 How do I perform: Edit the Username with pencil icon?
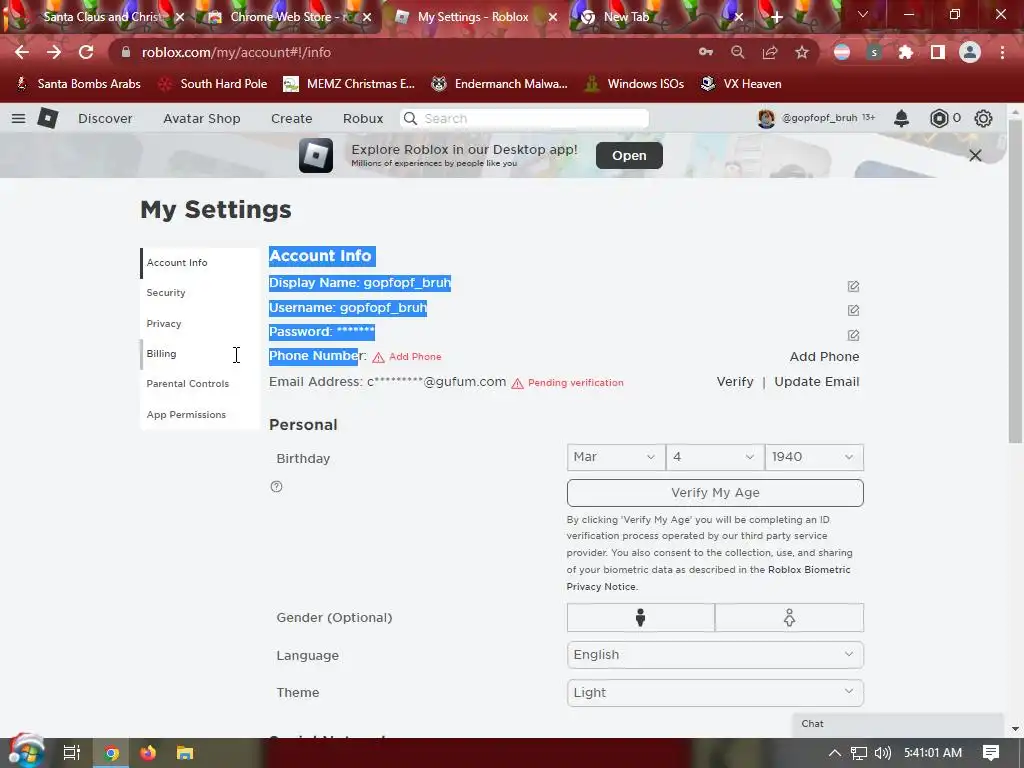(x=853, y=310)
